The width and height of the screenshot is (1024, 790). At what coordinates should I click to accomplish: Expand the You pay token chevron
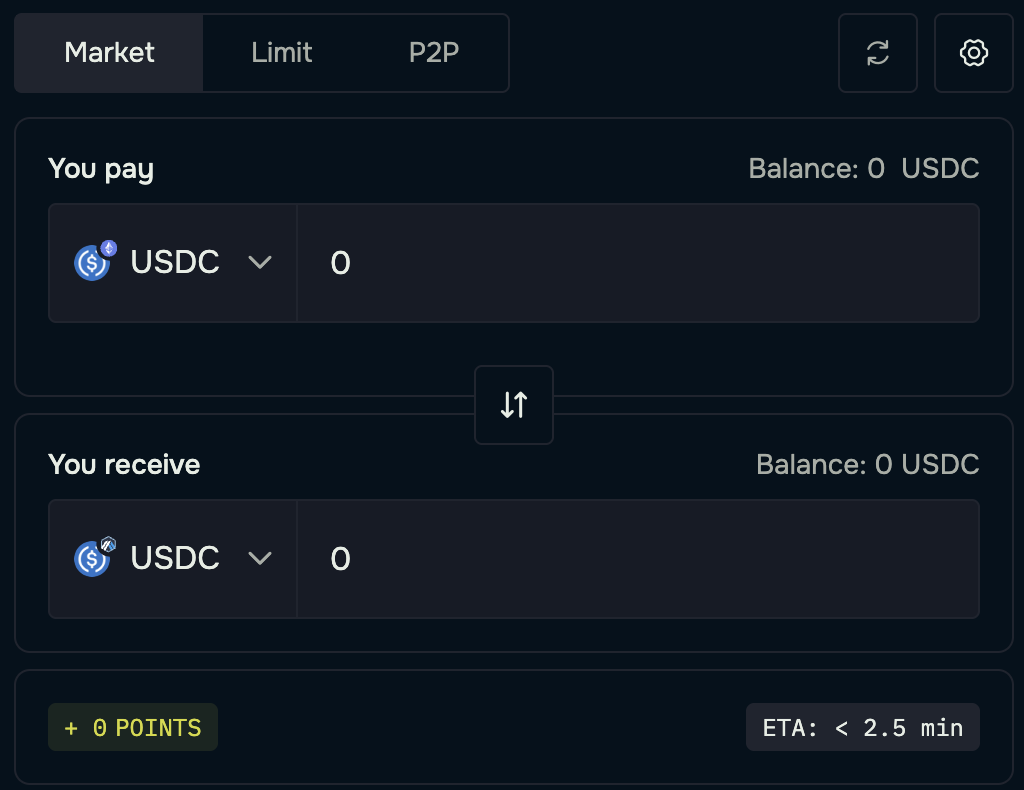260,262
